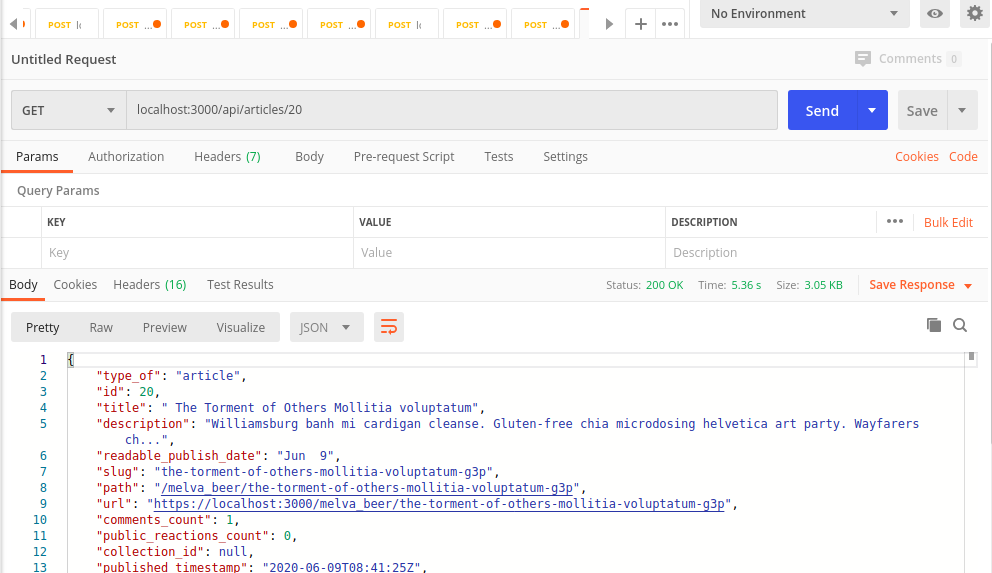Click the Time 5.36 s value
The image size is (992, 573).
point(746,285)
